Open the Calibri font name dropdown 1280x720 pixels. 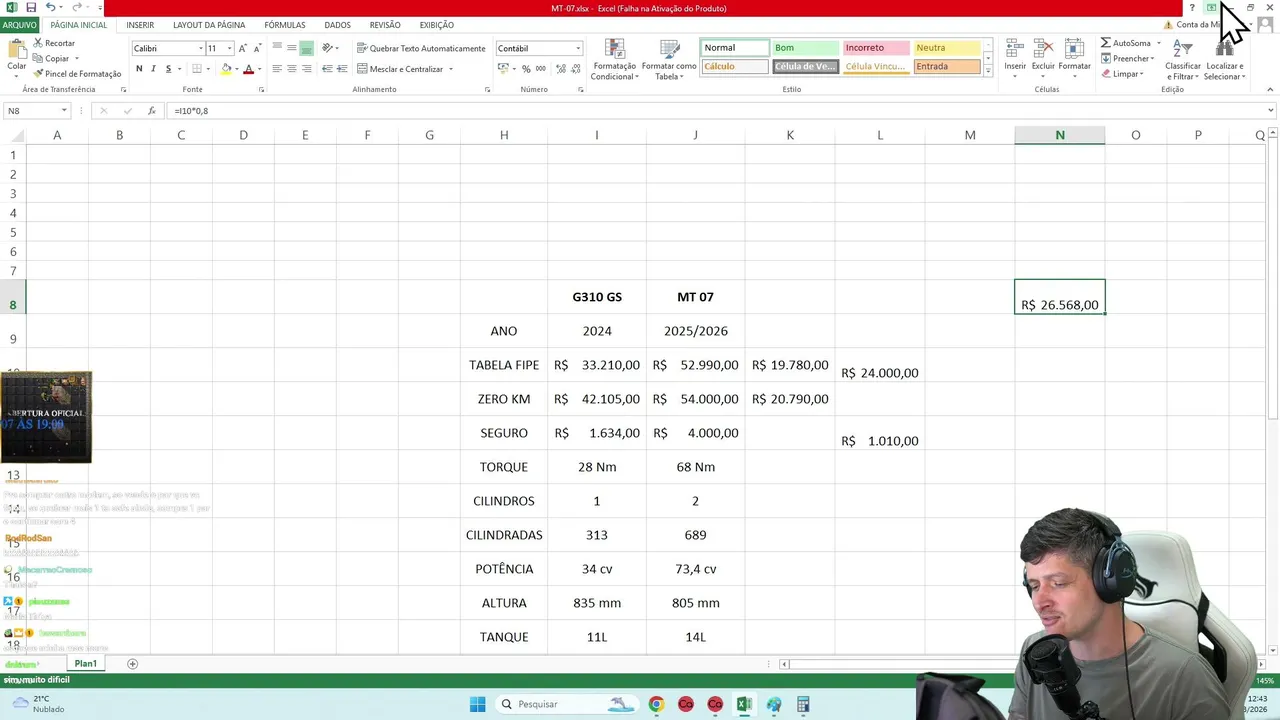[200, 48]
